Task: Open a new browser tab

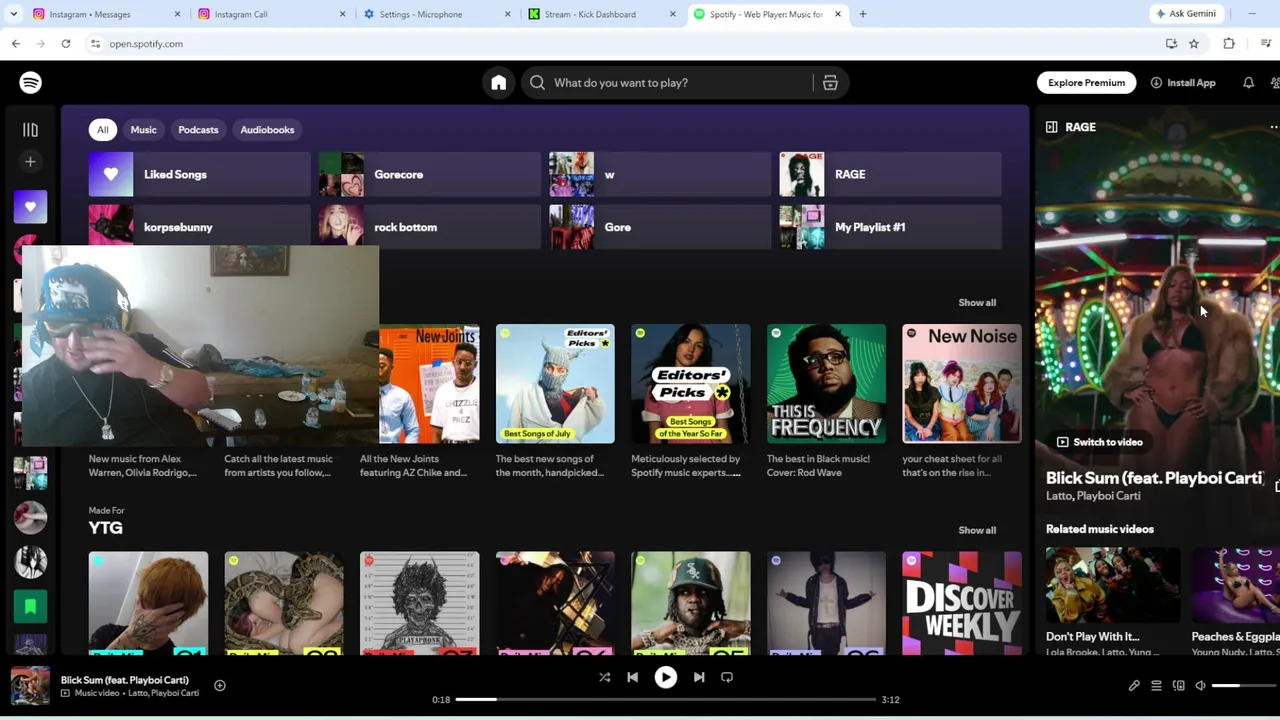Action: click(x=863, y=14)
